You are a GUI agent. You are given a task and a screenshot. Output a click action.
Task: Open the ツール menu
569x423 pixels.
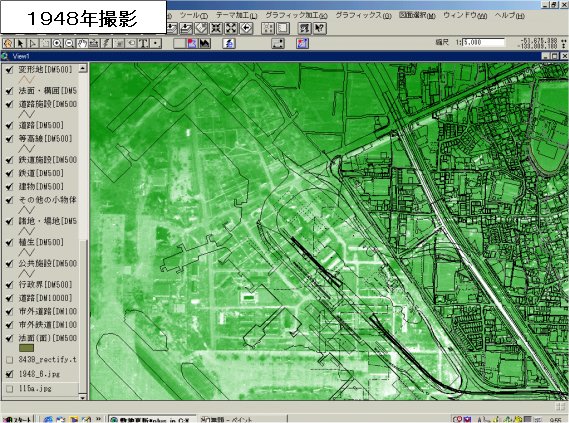[193, 16]
